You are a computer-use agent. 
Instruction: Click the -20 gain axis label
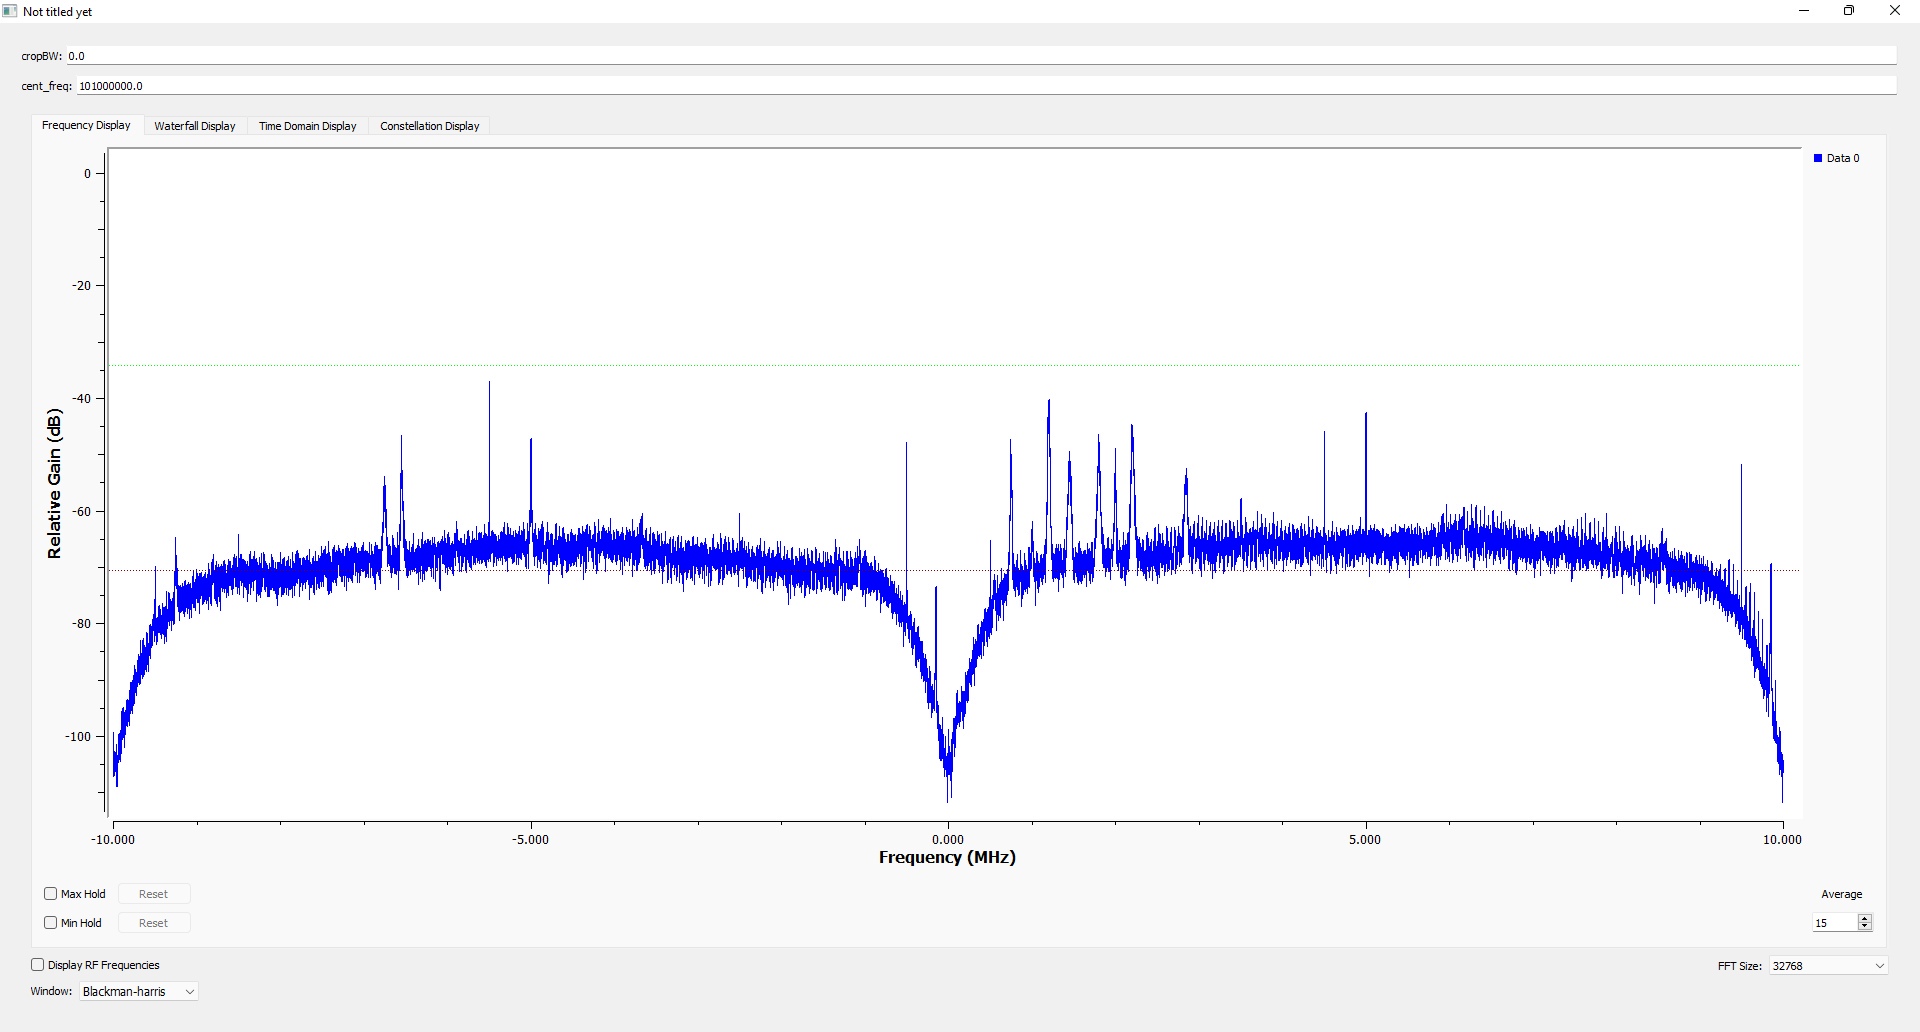pyautogui.click(x=81, y=285)
